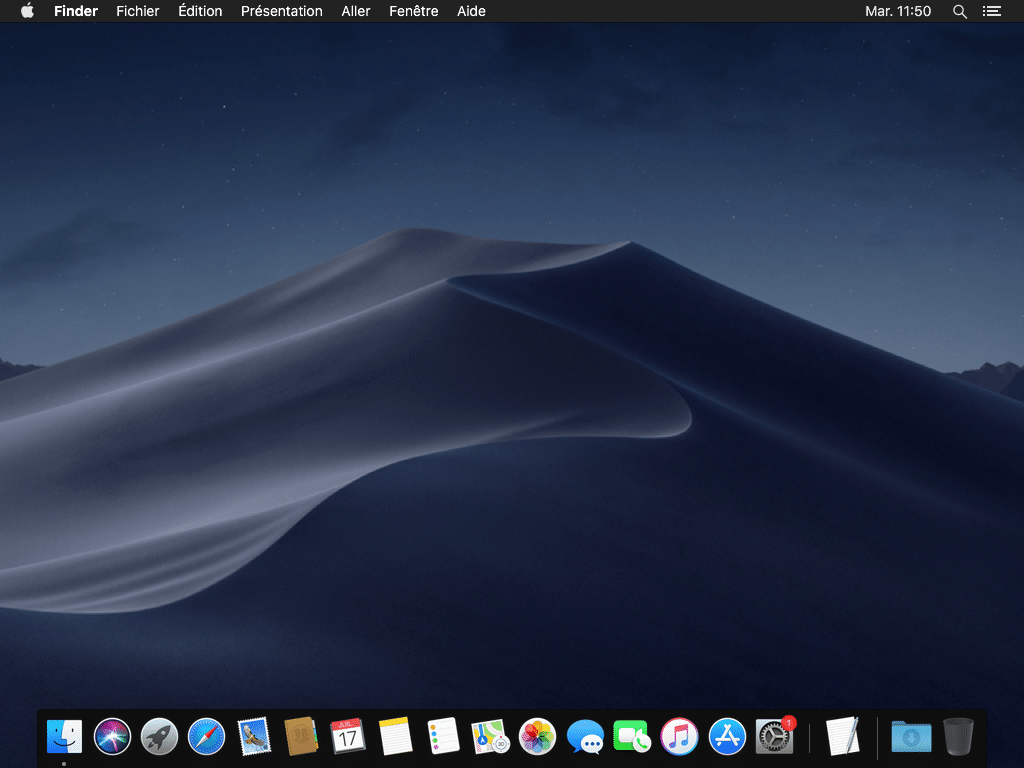The width and height of the screenshot is (1024, 768).
Task: Open the Édition menu
Action: (x=200, y=11)
